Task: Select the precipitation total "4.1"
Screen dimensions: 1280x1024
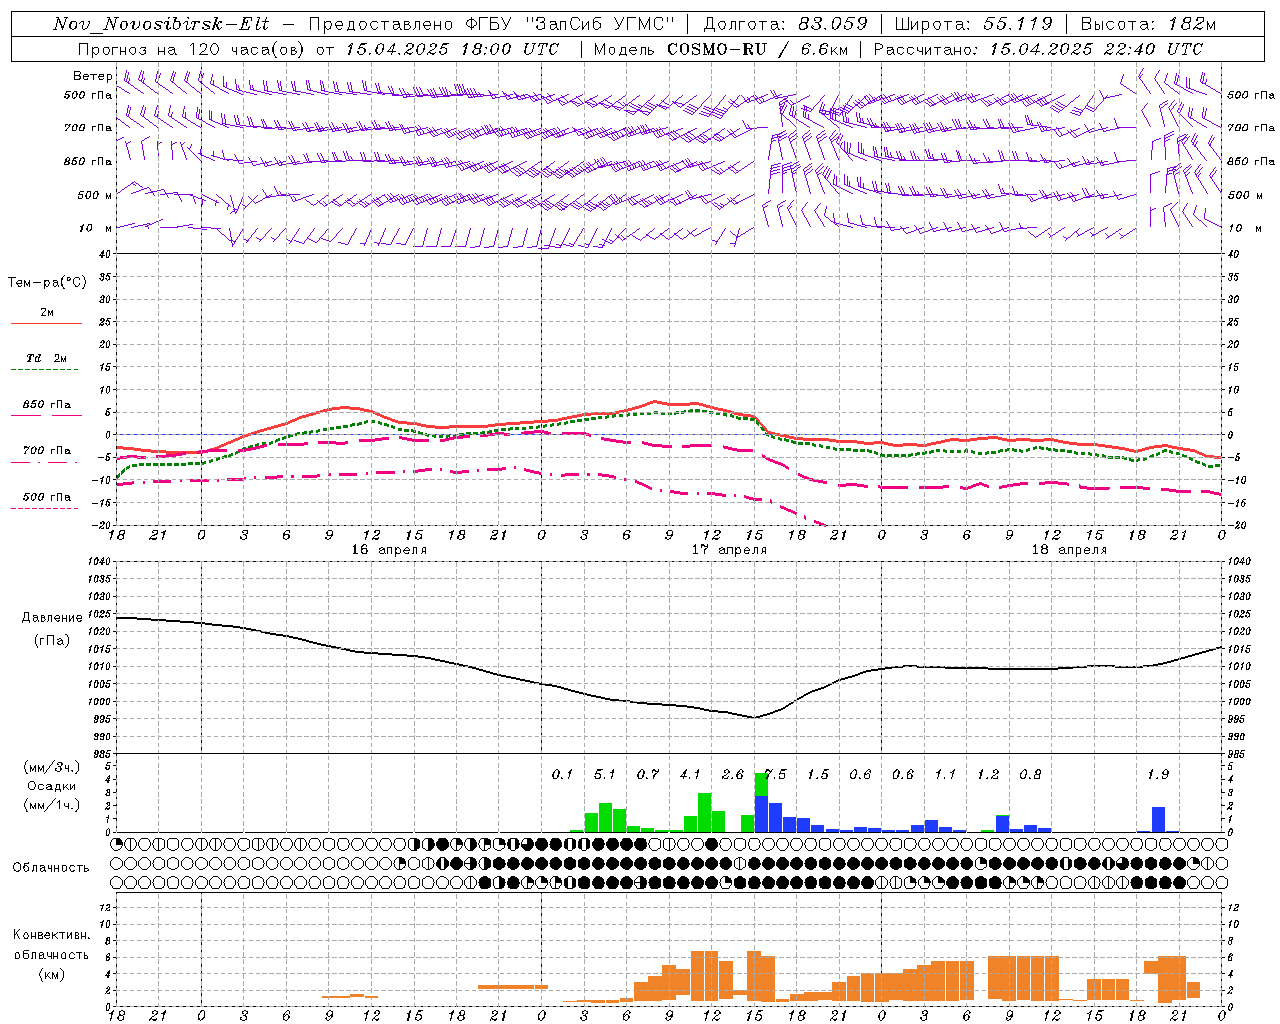Action: pos(690,775)
